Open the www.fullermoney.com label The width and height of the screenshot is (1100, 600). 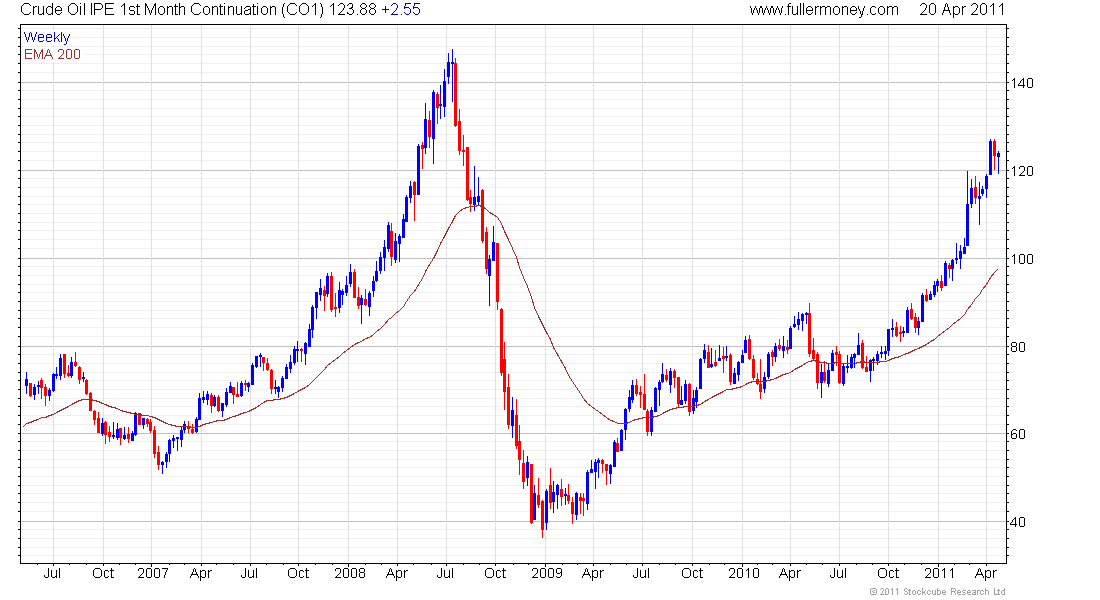click(824, 10)
